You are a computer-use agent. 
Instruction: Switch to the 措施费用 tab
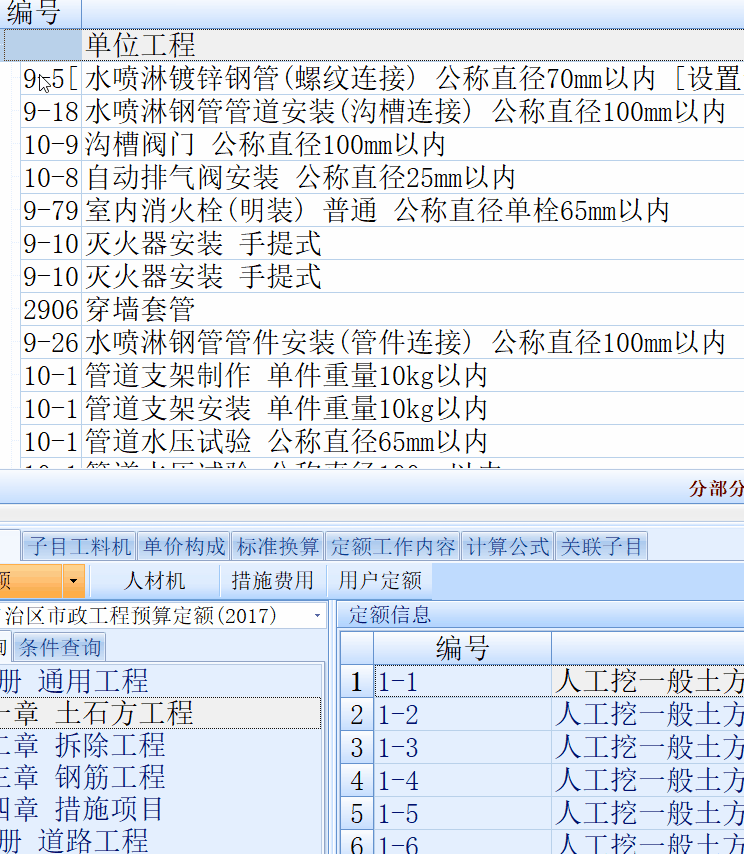tap(272, 581)
